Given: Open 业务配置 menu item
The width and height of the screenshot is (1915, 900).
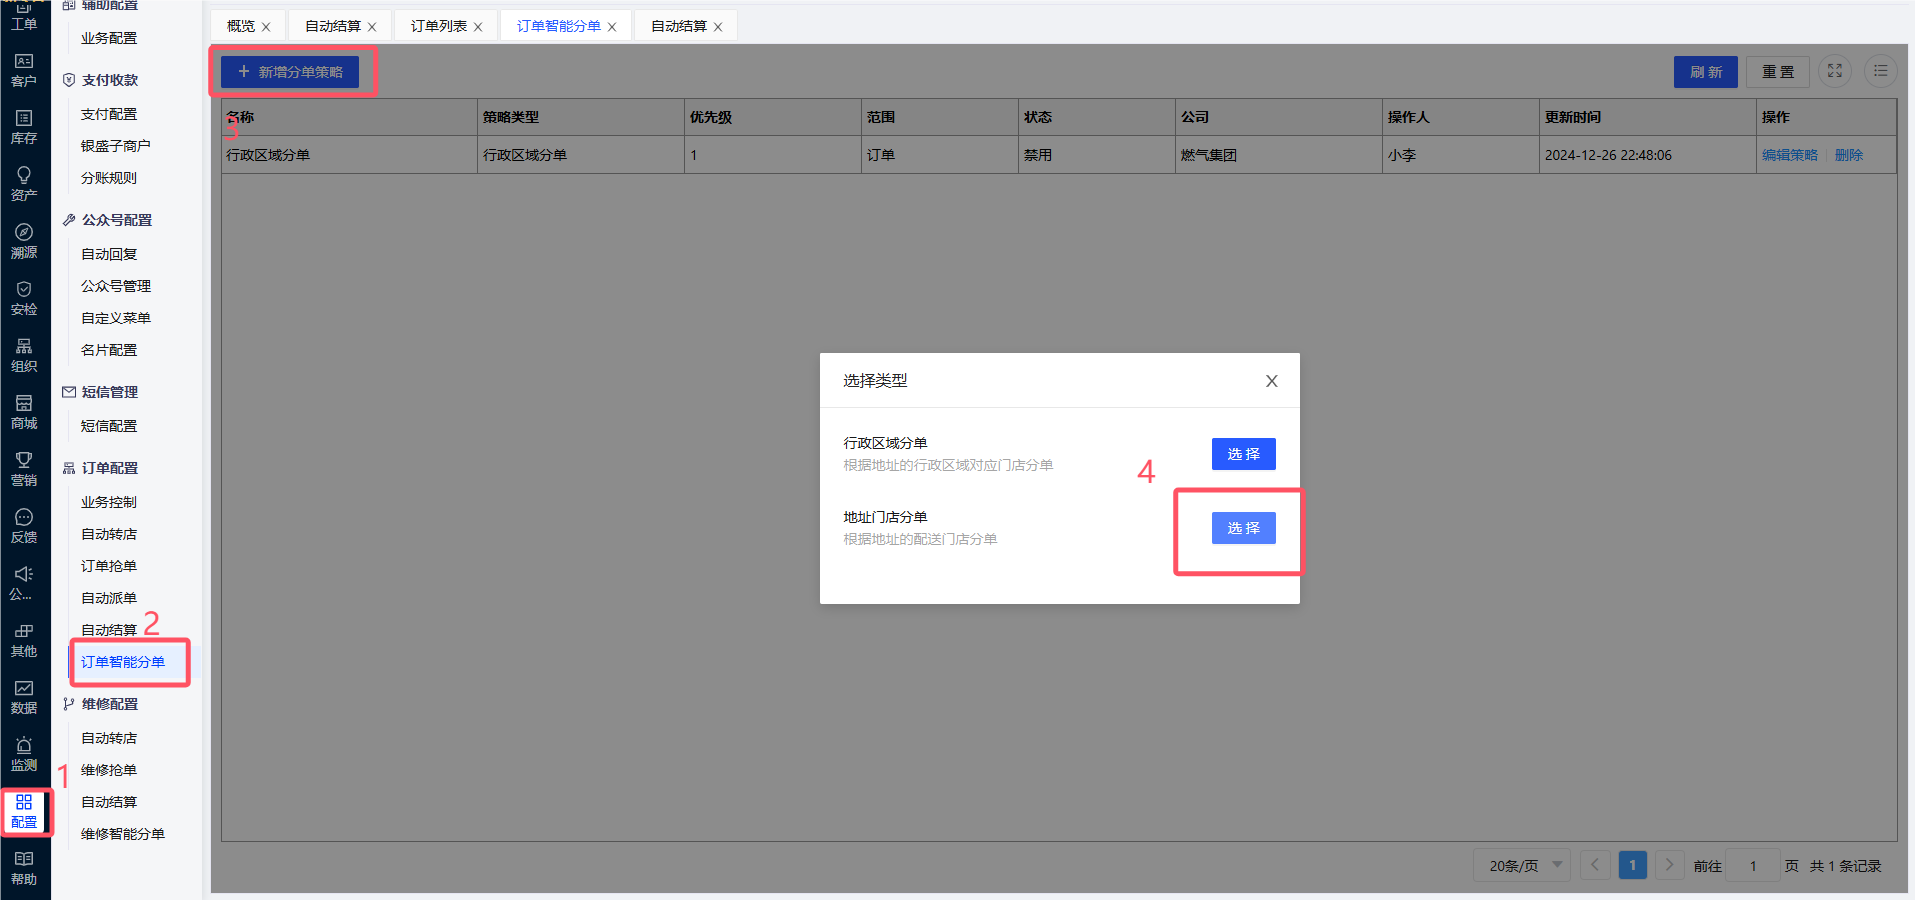Looking at the screenshot, I should pyautogui.click(x=109, y=38).
